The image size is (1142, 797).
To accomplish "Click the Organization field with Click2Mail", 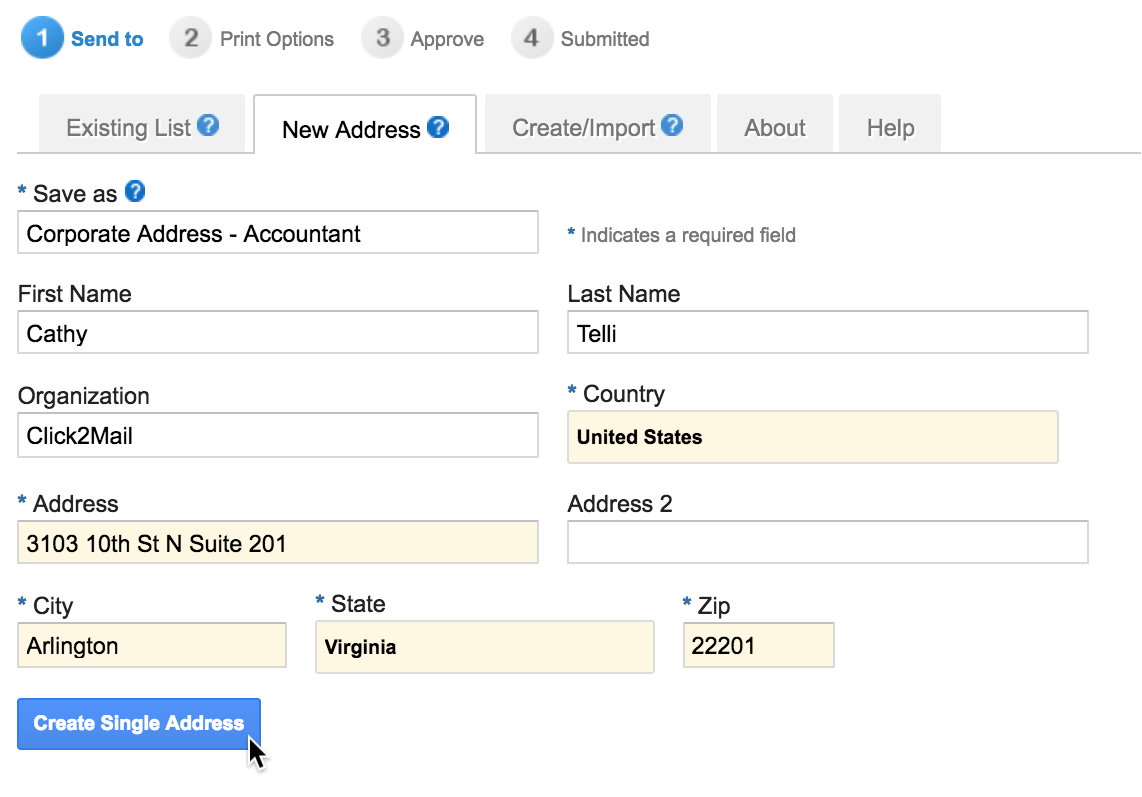I will point(277,435).
